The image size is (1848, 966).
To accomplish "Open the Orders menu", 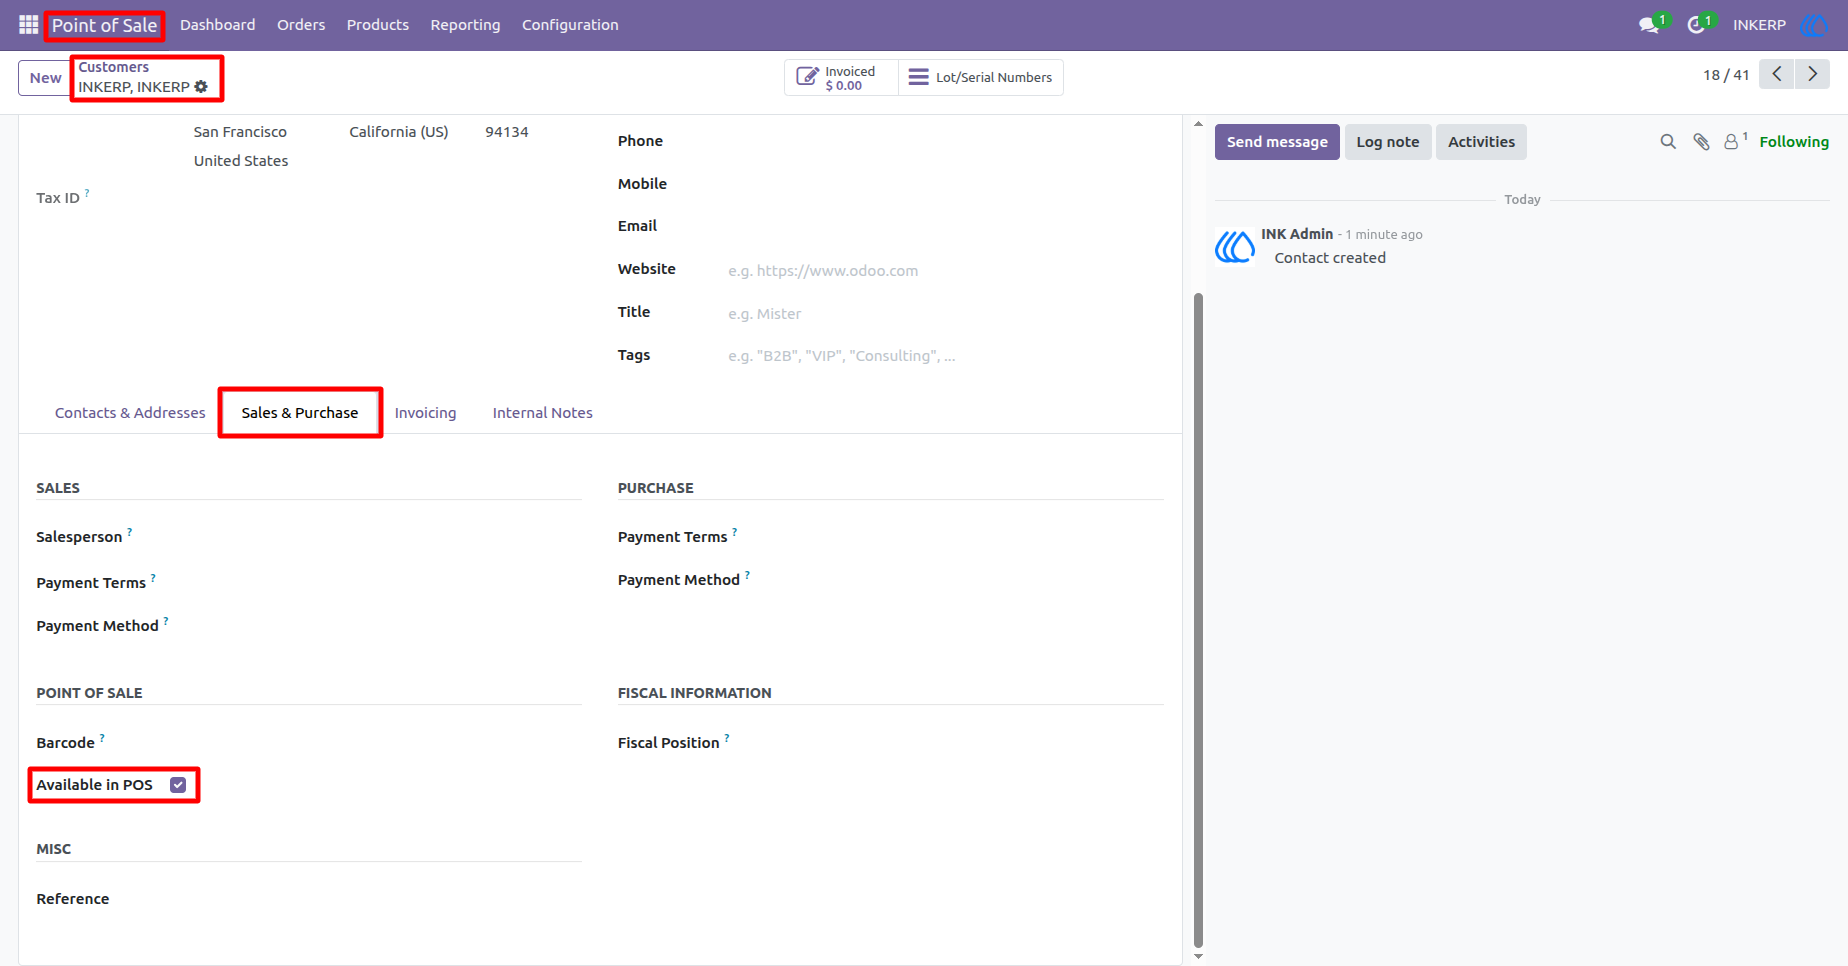I will [x=301, y=25].
